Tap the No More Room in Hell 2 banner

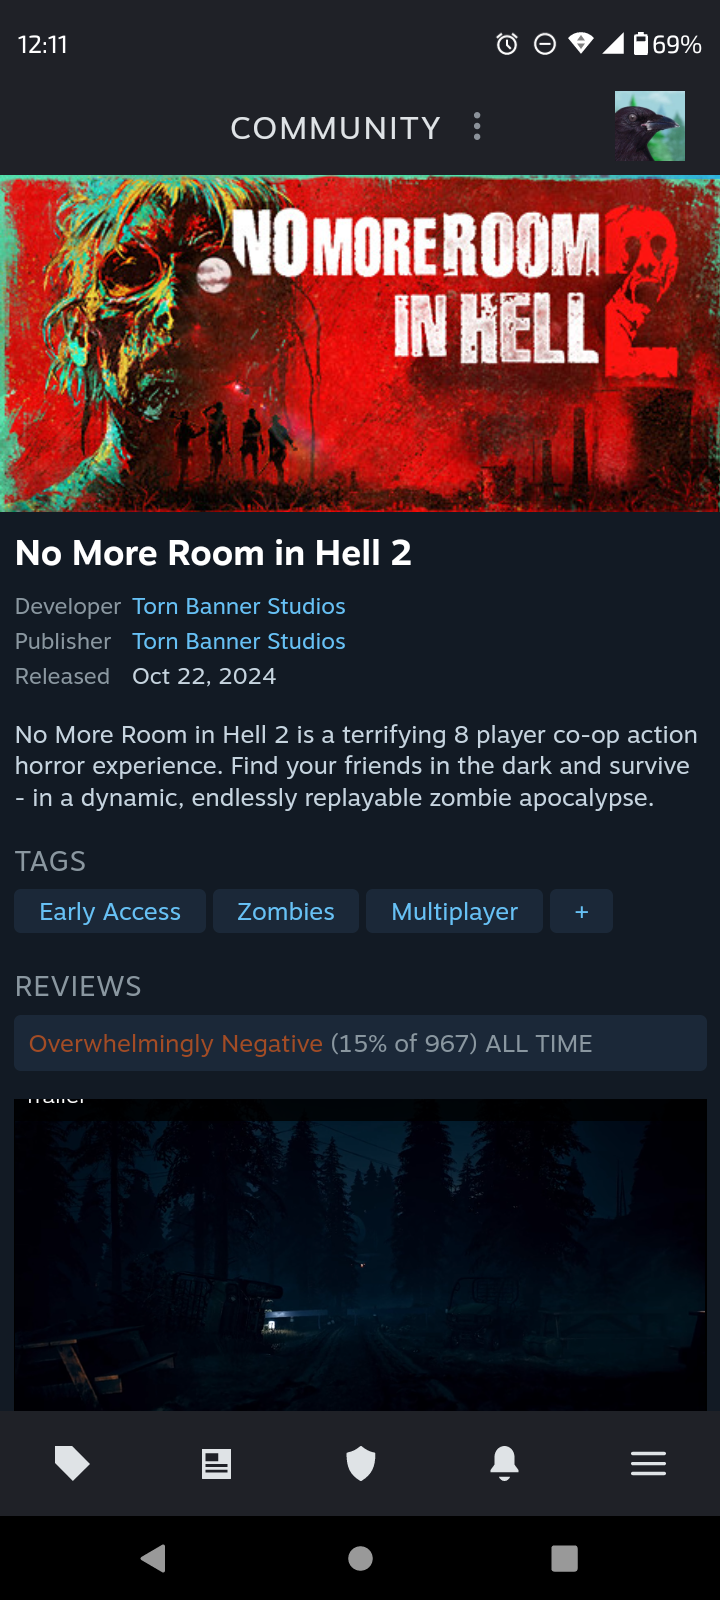coord(360,344)
